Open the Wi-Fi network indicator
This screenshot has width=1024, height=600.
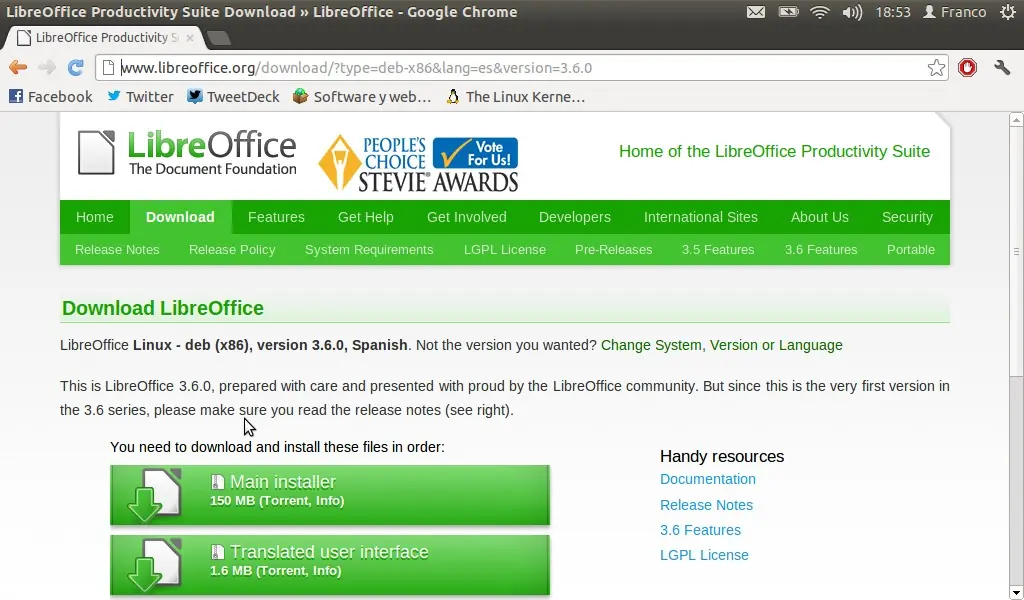(820, 12)
